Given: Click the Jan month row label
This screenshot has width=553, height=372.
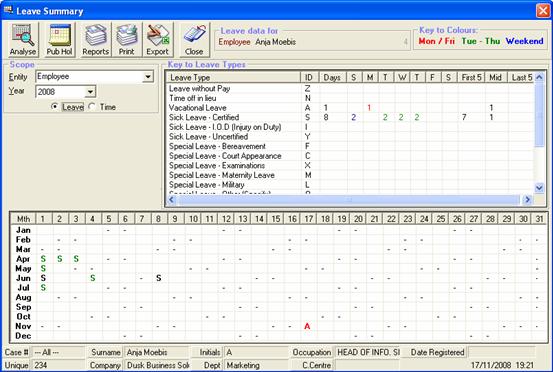Looking at the screenshot, I should point(23,230).
